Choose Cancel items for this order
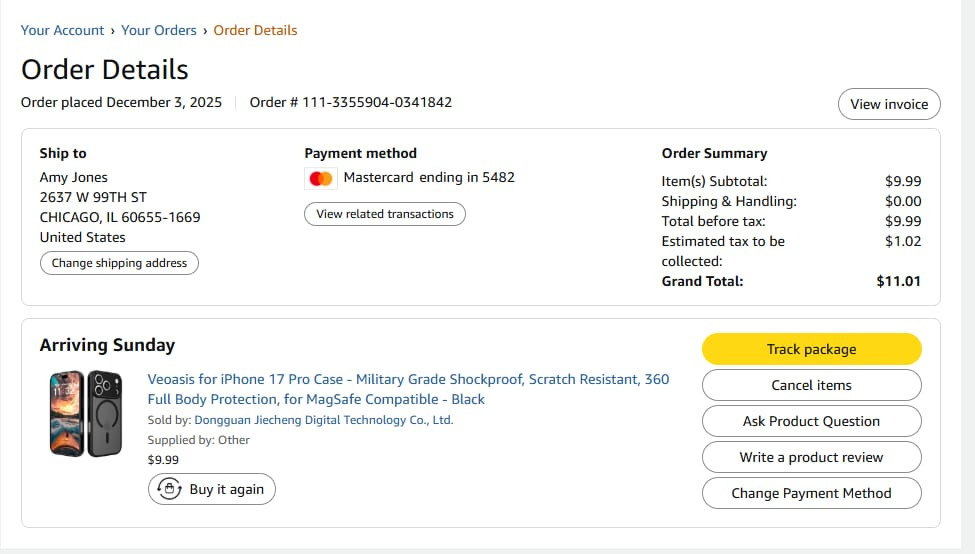This screenshot has width=975, height=554. point(811,385)
